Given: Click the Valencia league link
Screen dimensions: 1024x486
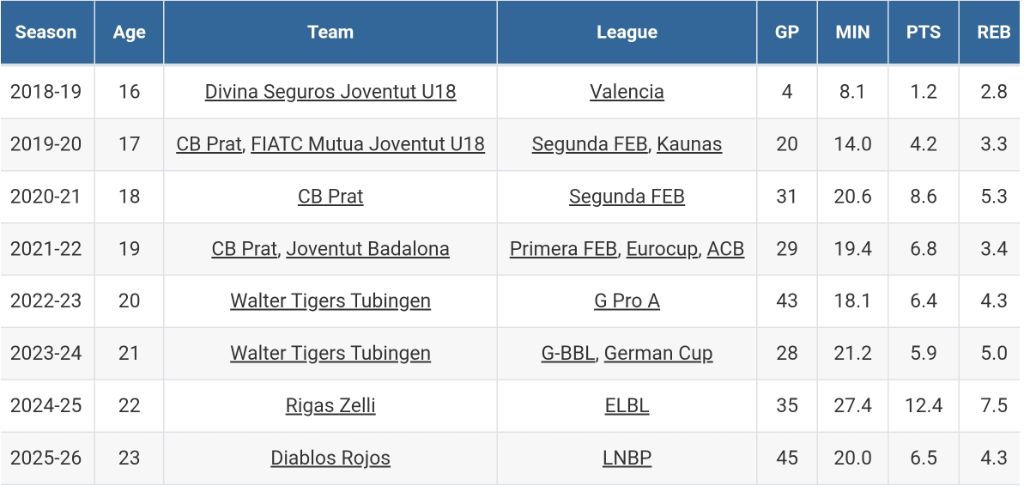Looking at the screenshot, I should coord(627,92).
